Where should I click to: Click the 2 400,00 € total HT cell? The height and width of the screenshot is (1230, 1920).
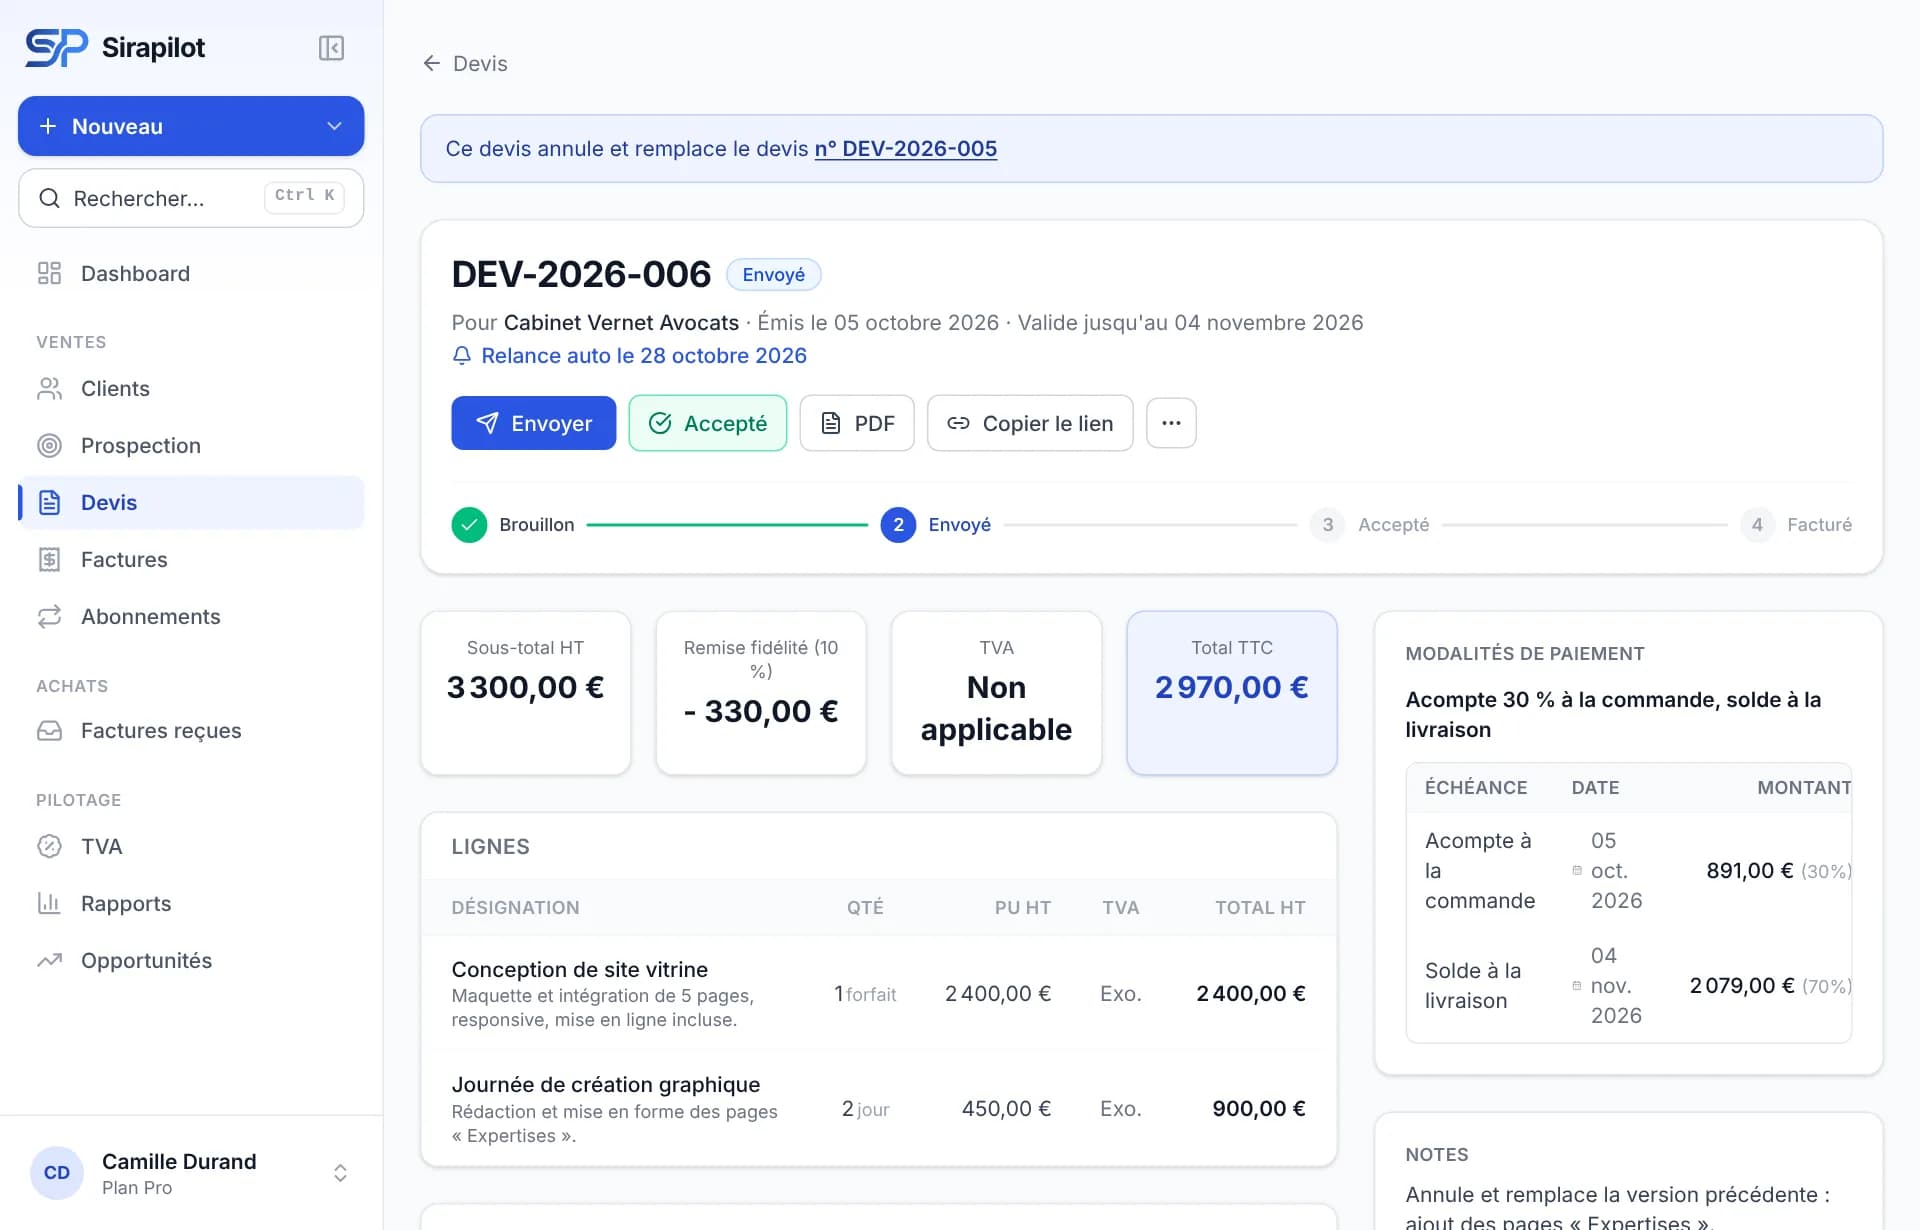tap(1251, 994)
